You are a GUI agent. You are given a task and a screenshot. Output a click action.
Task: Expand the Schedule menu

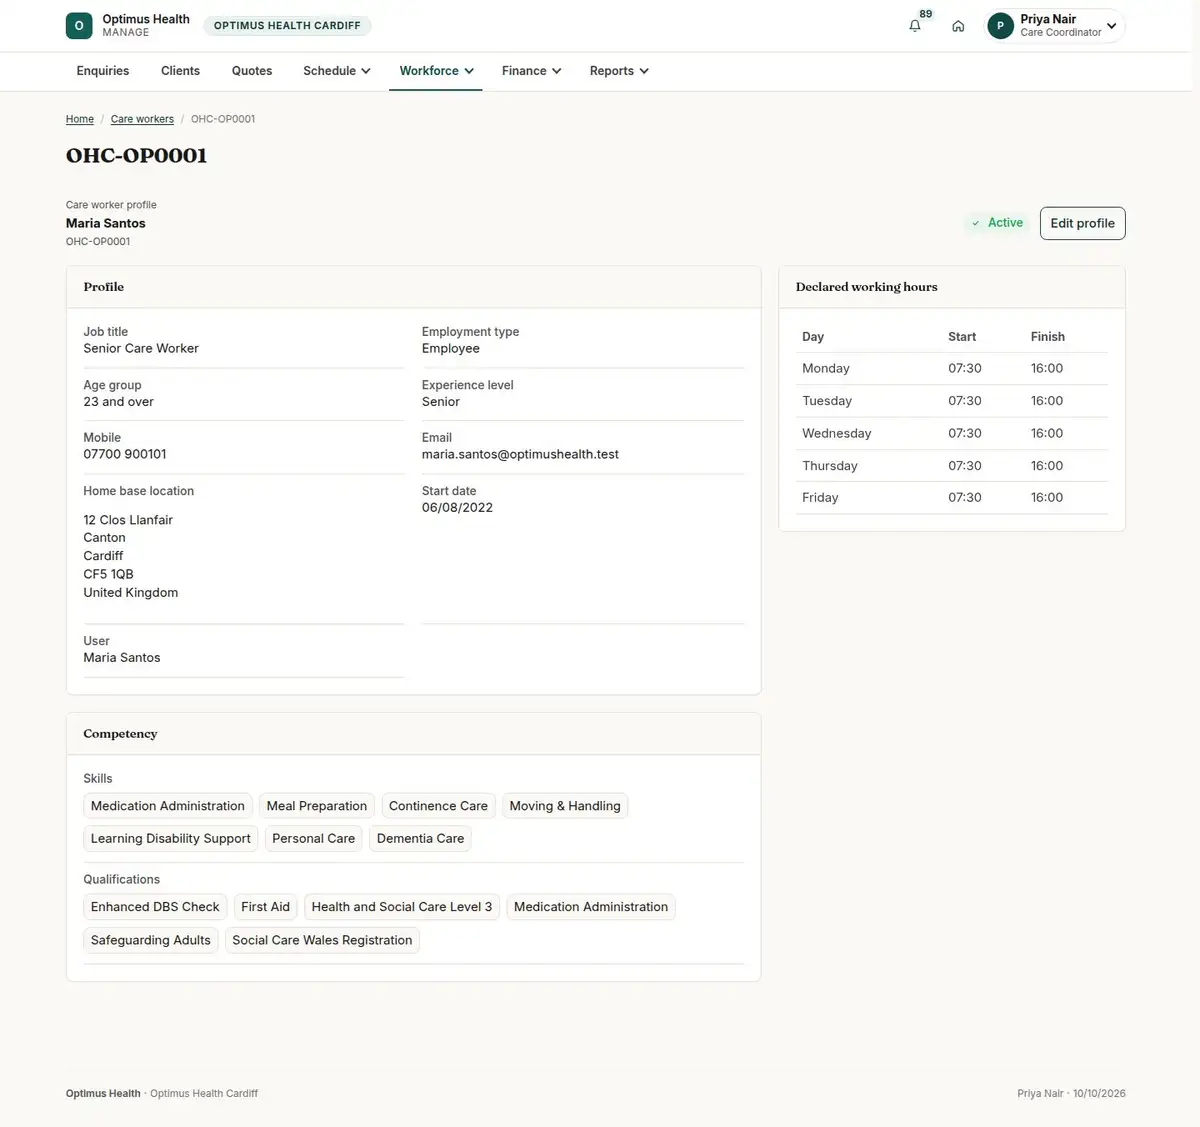(337, 71)
